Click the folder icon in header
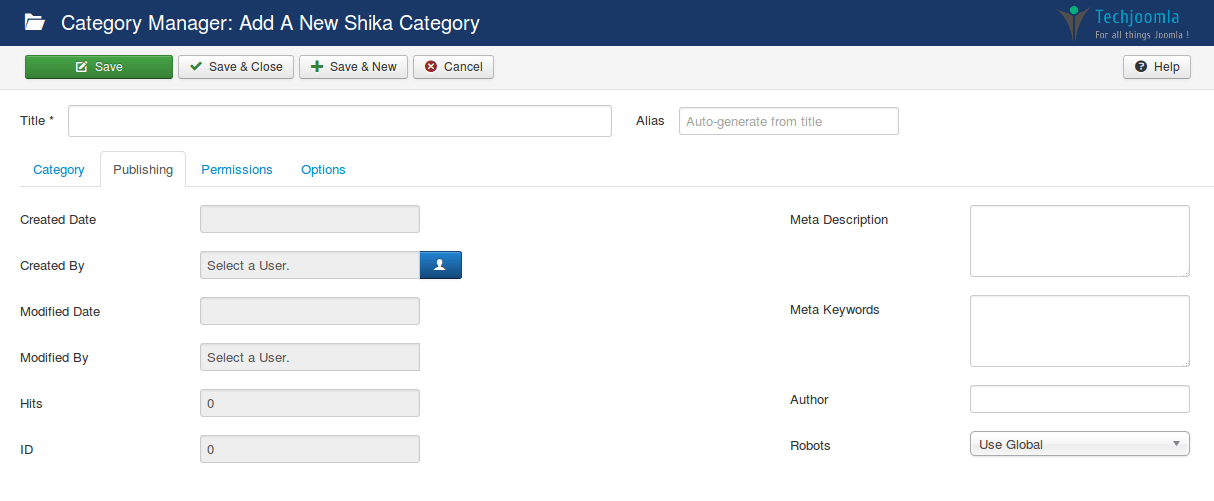 34,22
